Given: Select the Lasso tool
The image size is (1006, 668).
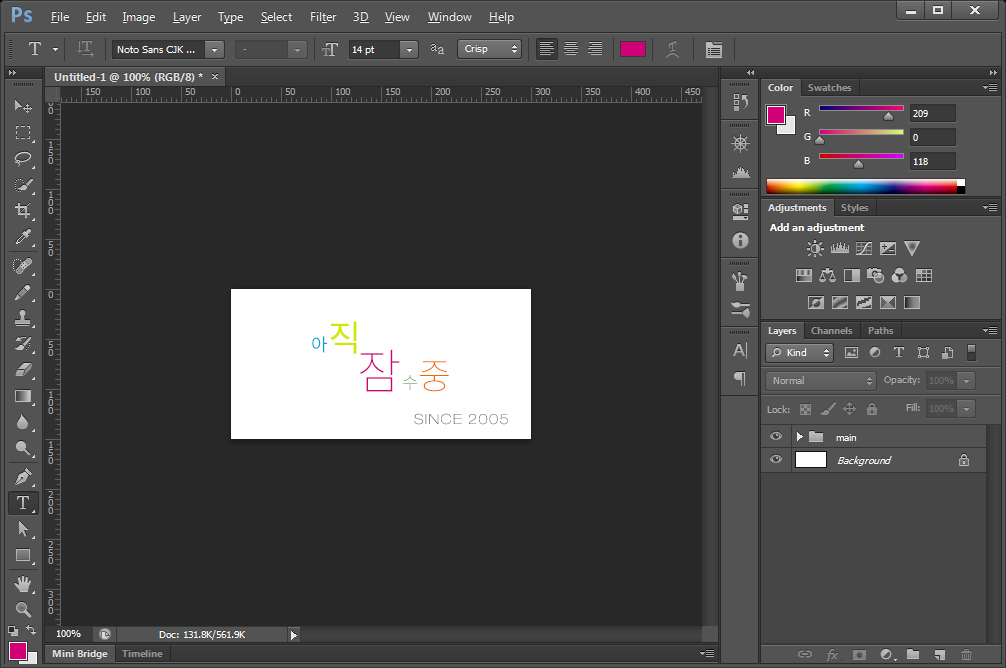Looking at the screenshot, I should 23,159.
